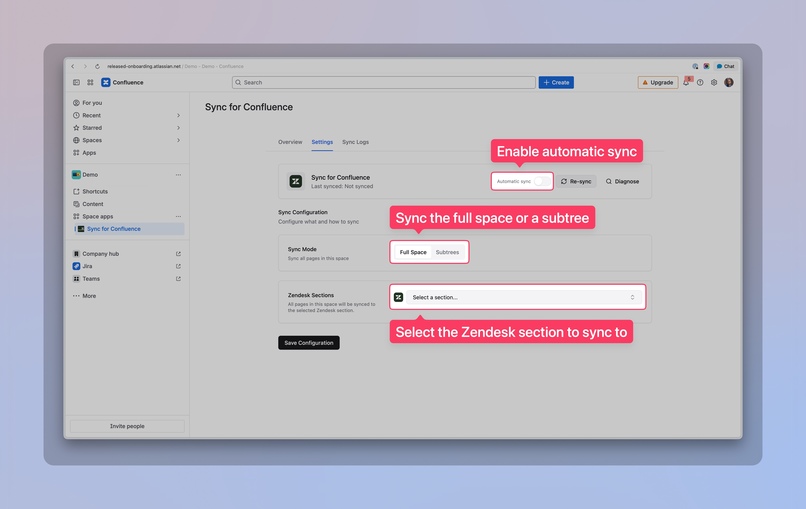Open the Select a section dropdown
Viewport: 806px width, 509px height.
click(x=523, y=297)
